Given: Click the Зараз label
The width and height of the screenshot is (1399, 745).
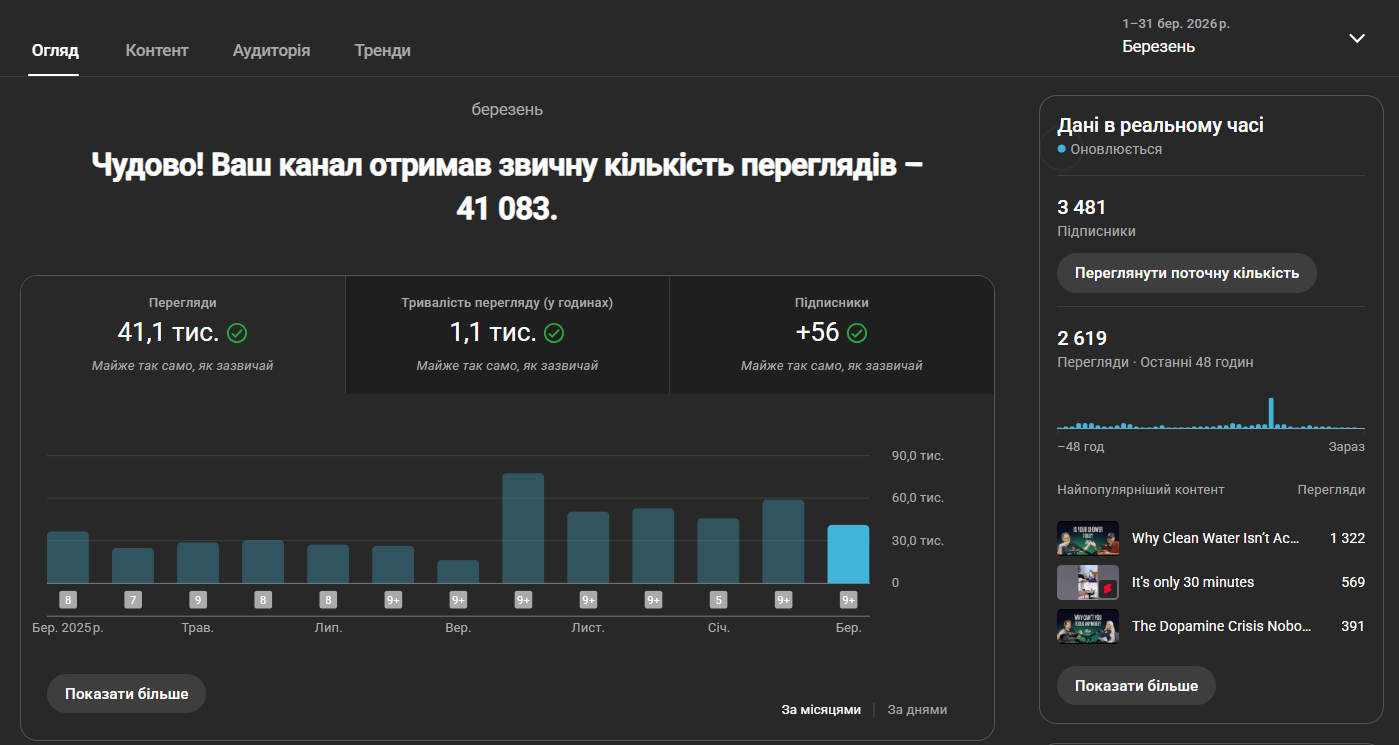Looking at the screenshot, I should coord(1347,447).
